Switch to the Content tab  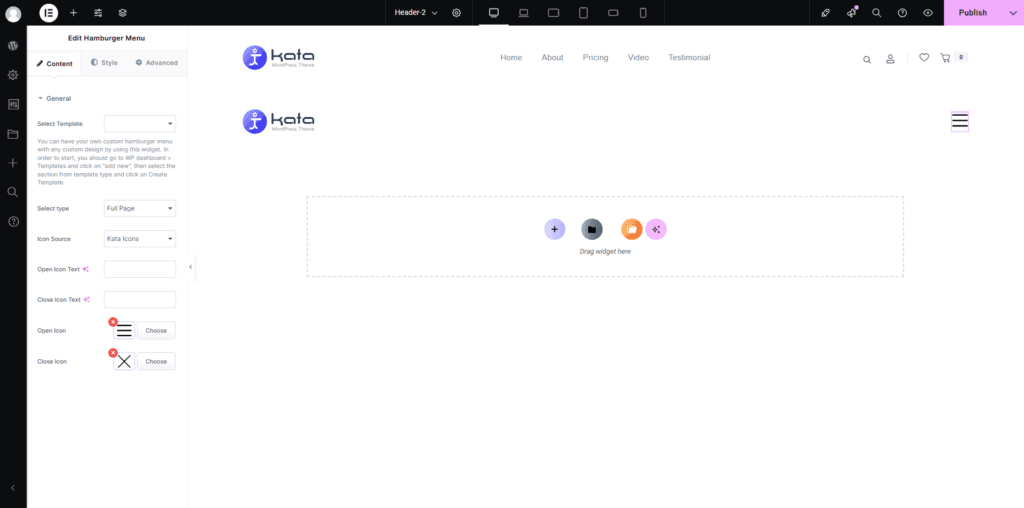coord(54,63)
